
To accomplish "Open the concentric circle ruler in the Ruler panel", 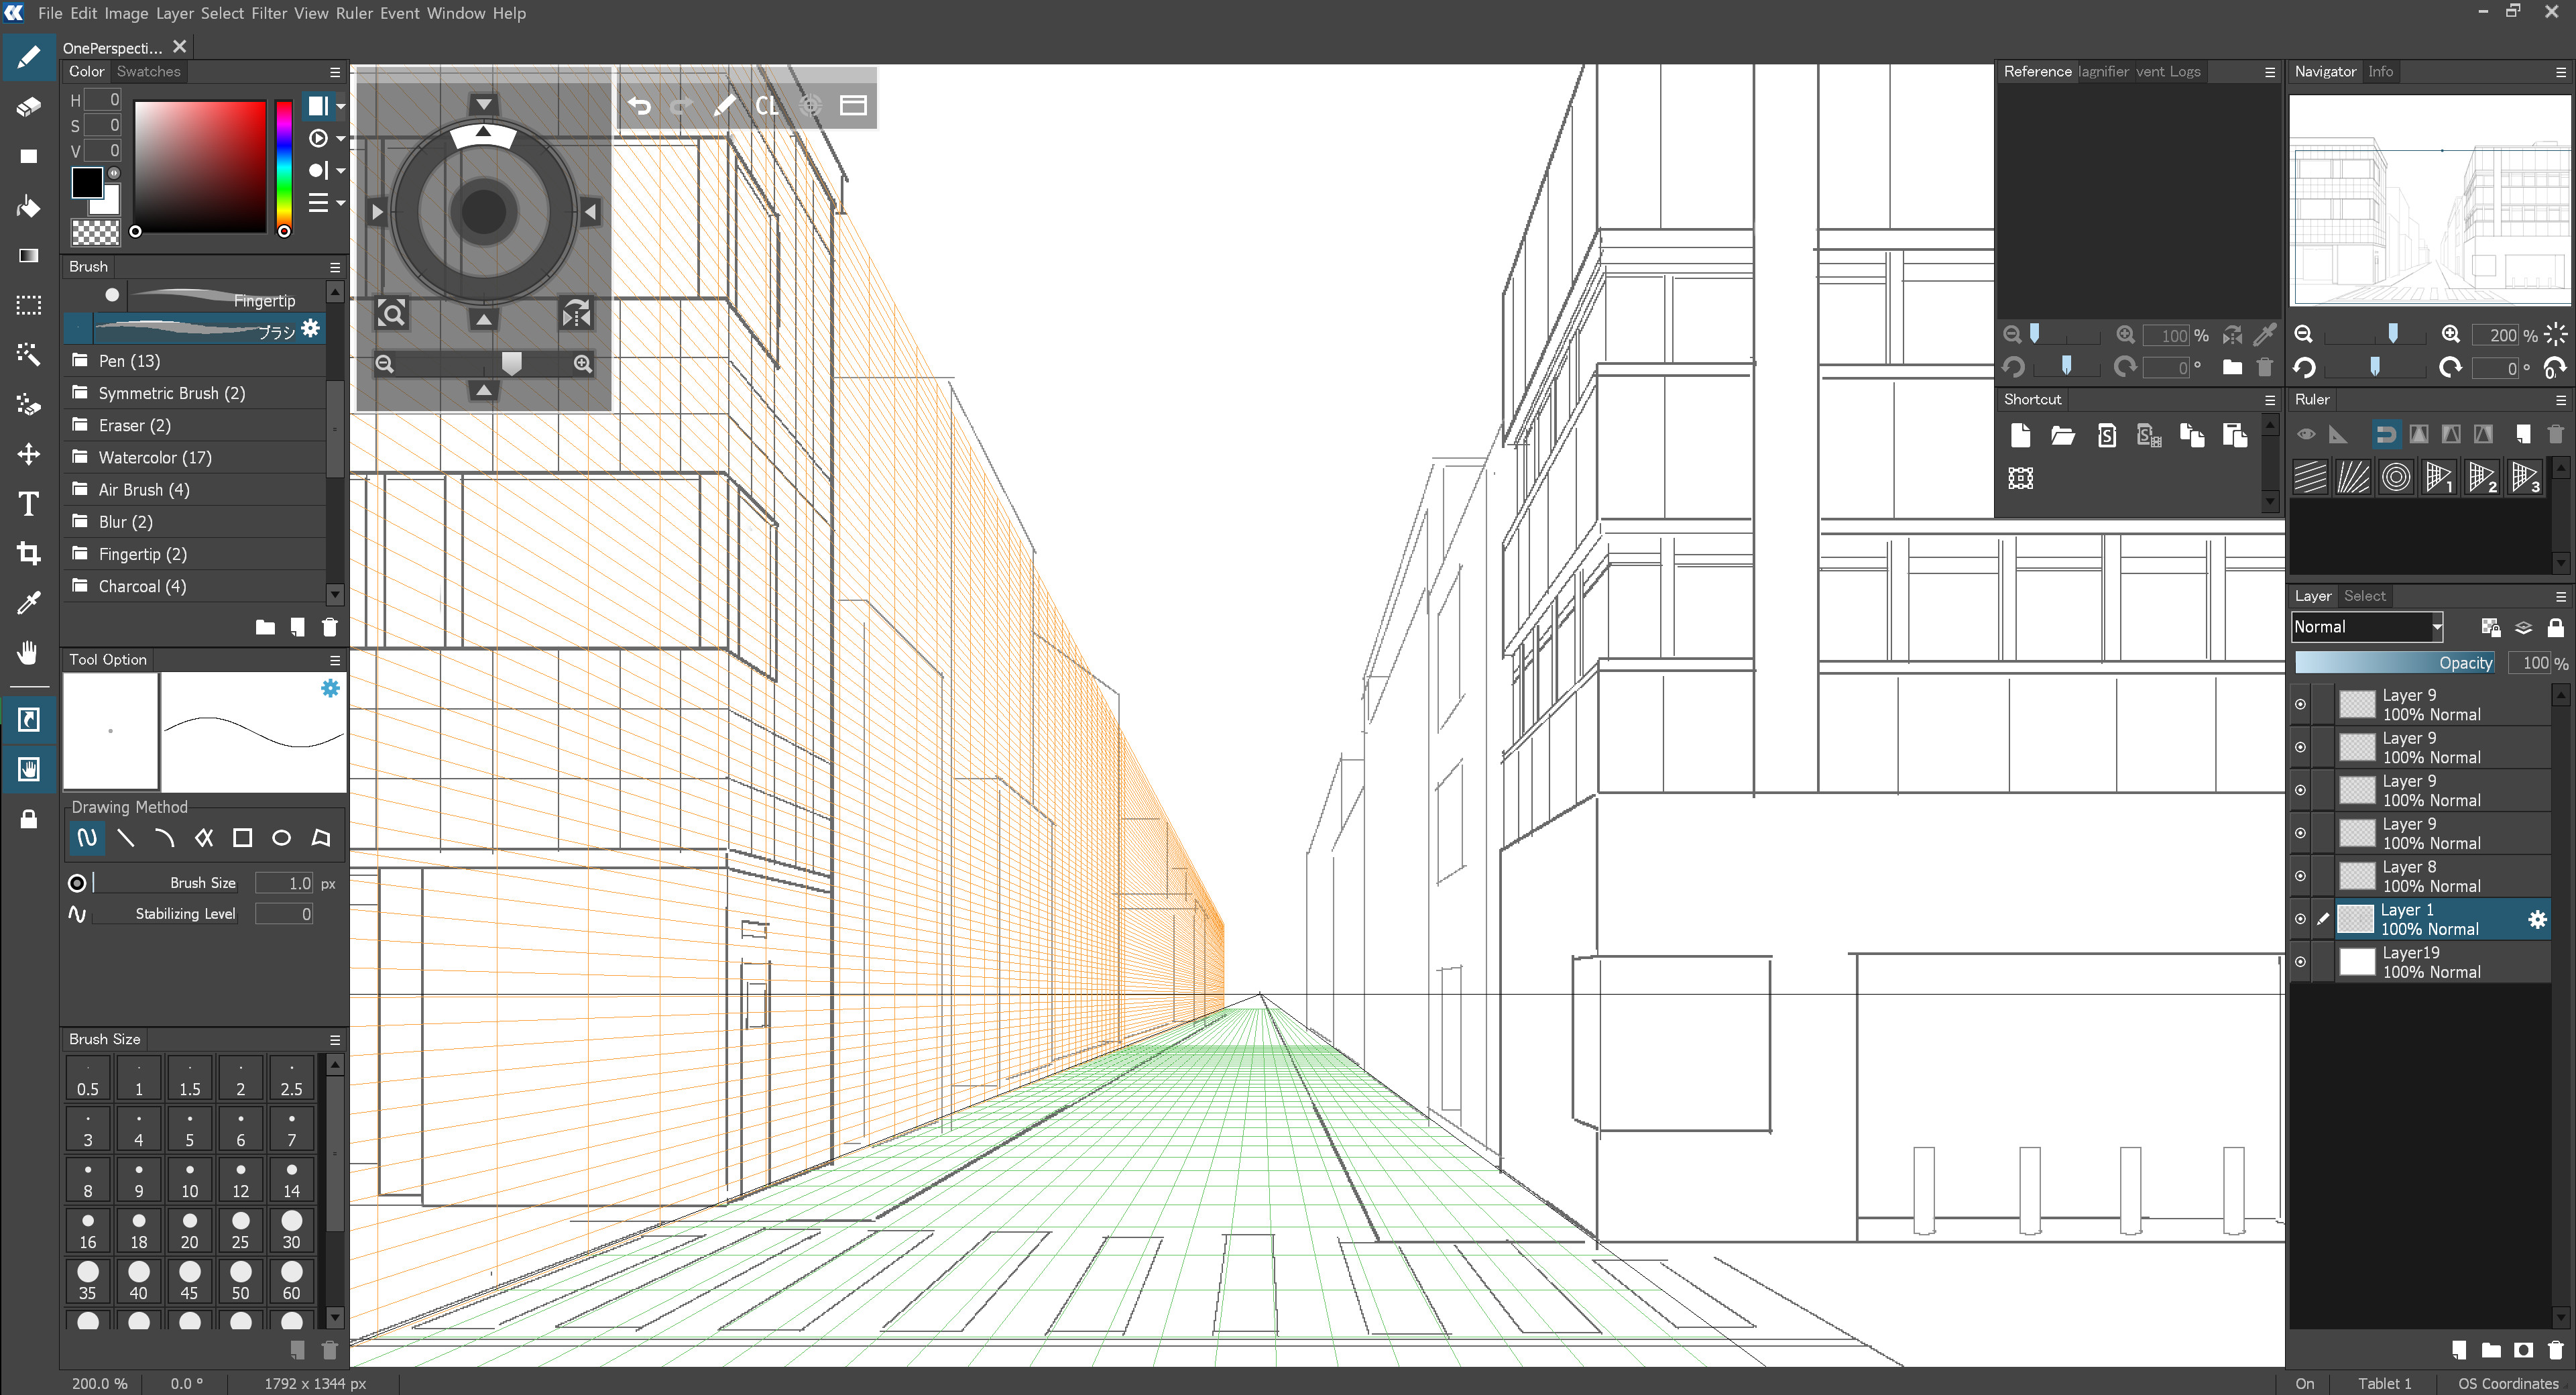I will coord(2395,477).
